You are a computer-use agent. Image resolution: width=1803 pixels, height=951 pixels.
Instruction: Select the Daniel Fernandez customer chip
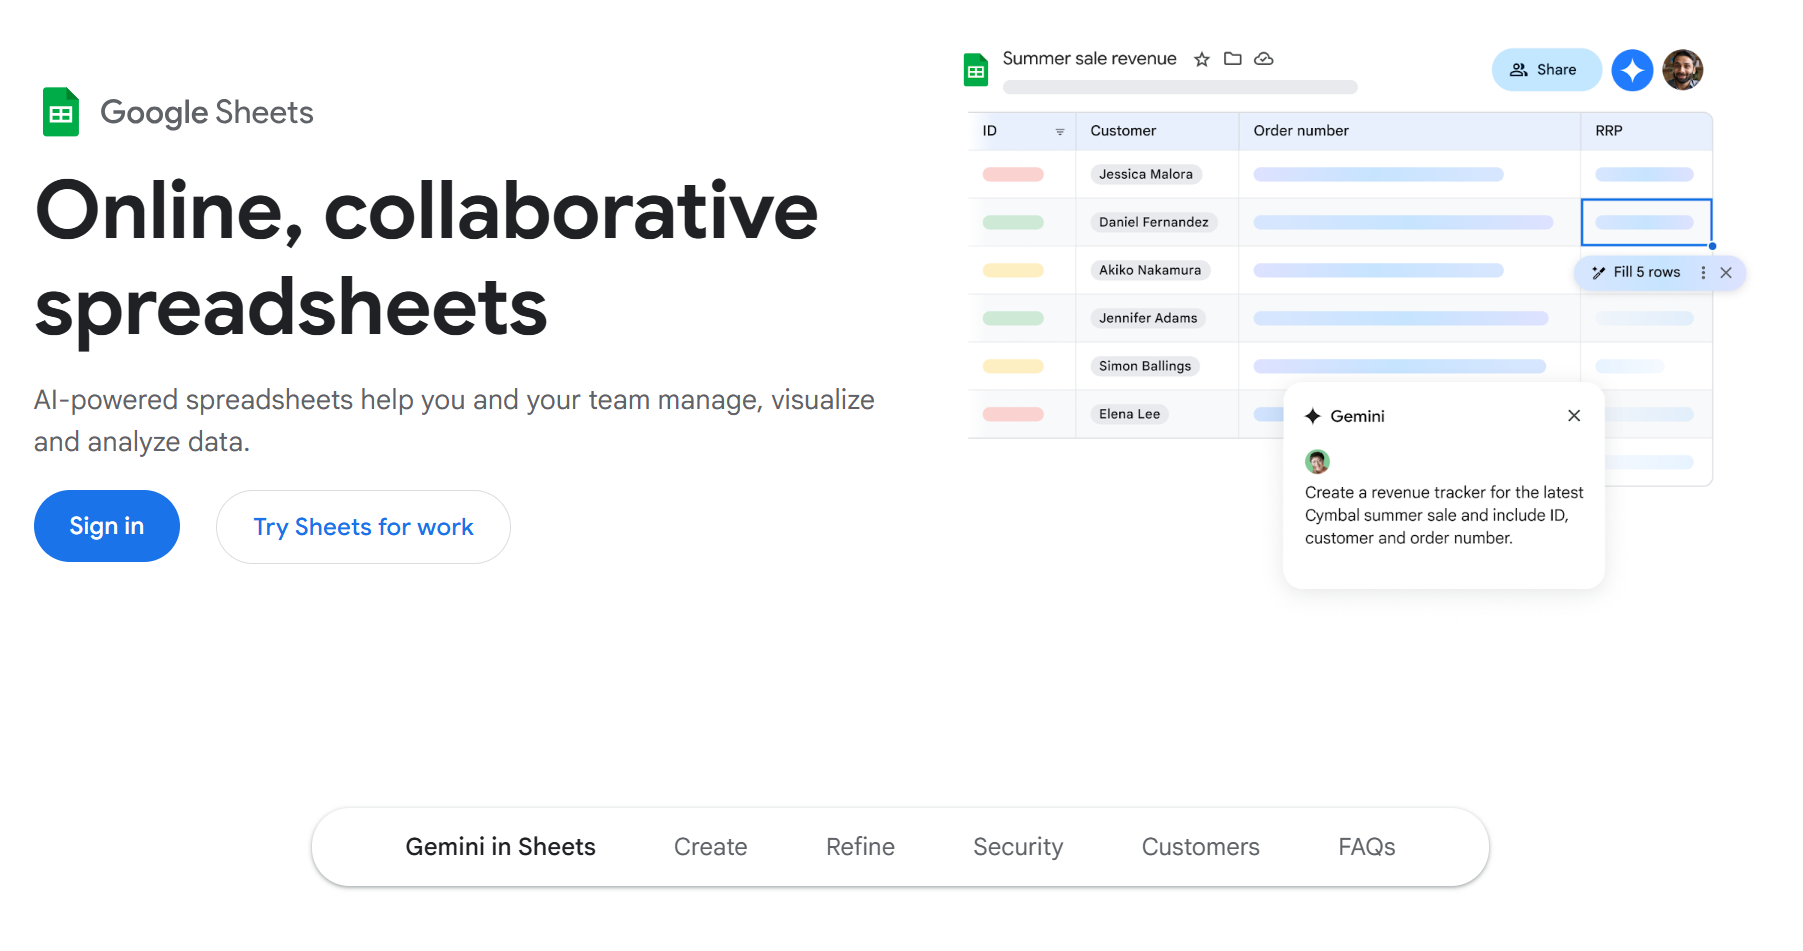coord(1154,222)
